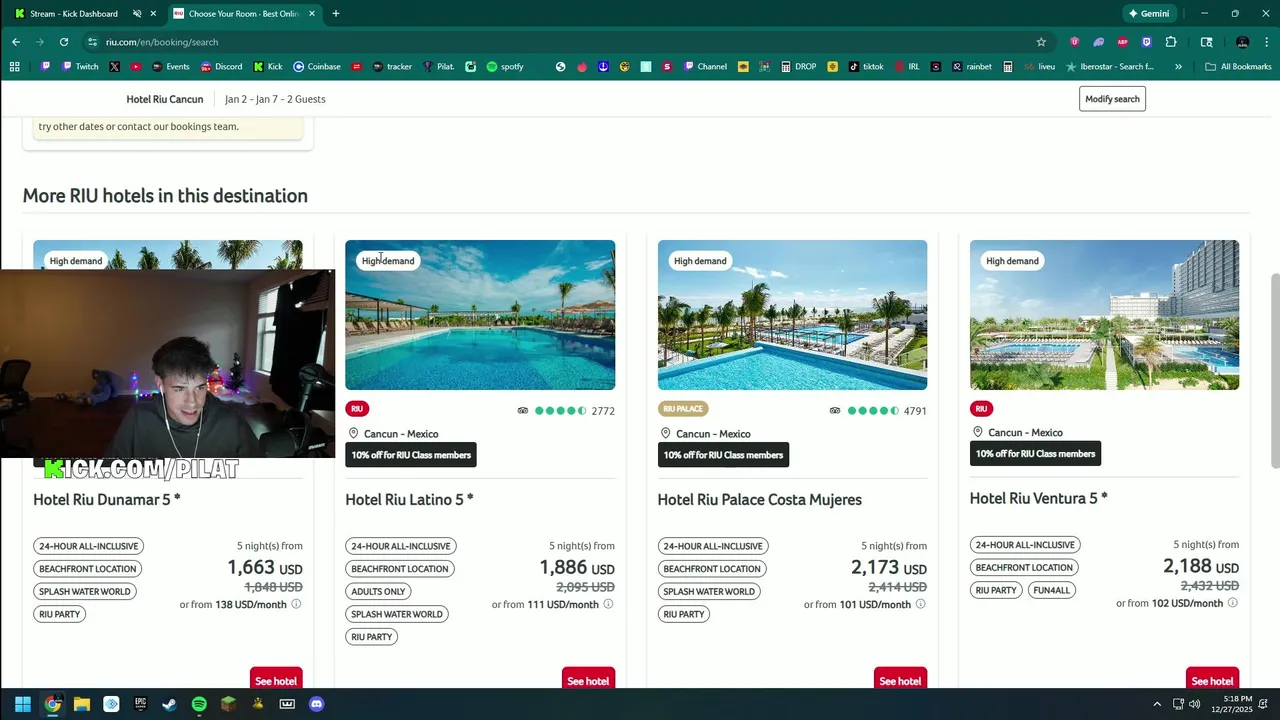Click the Modify search button
This screenshot has height=720, width=1280.
(1112, 99)
